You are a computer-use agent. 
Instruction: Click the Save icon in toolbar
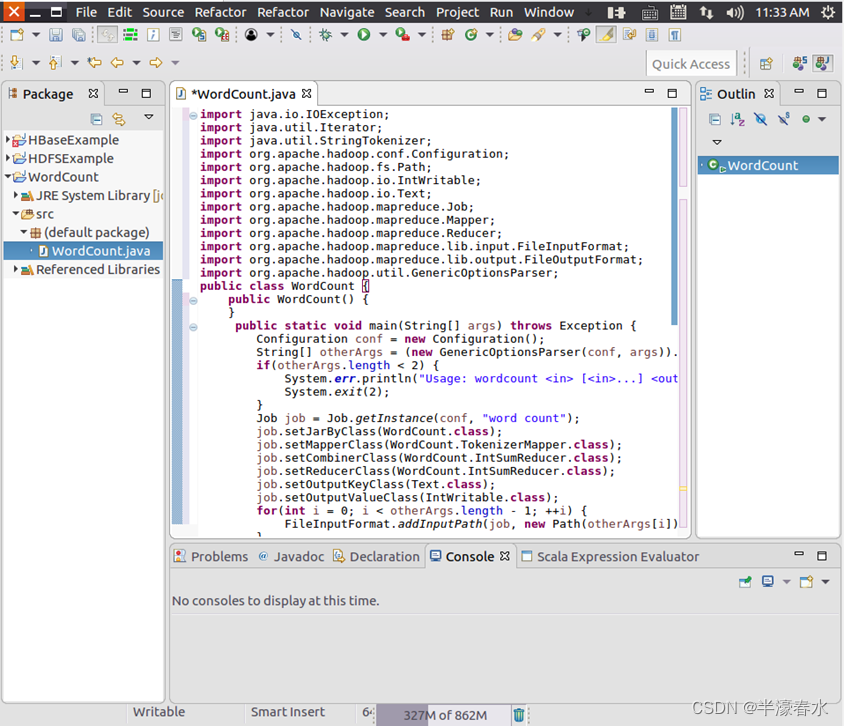point(55,35)
